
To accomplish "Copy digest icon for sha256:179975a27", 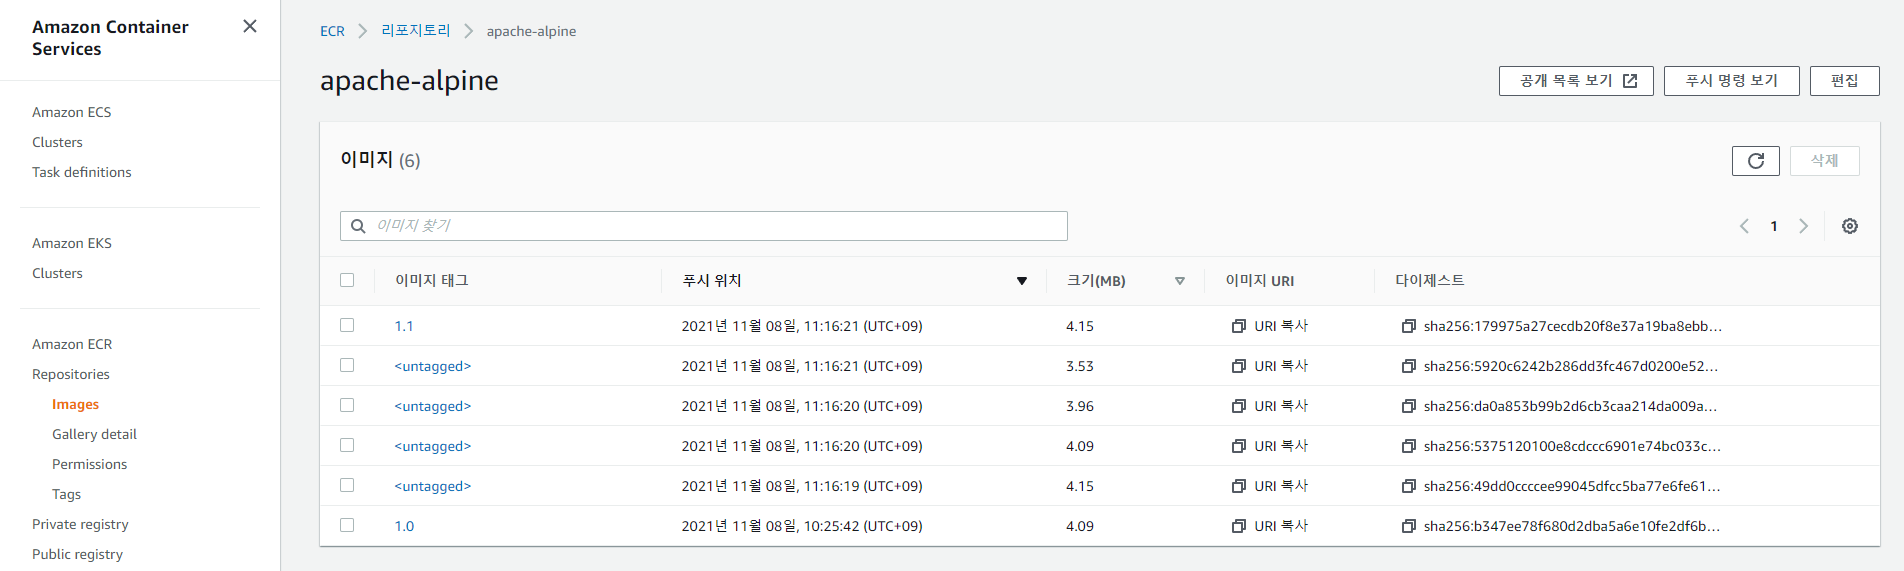I will pos(1409,326).
